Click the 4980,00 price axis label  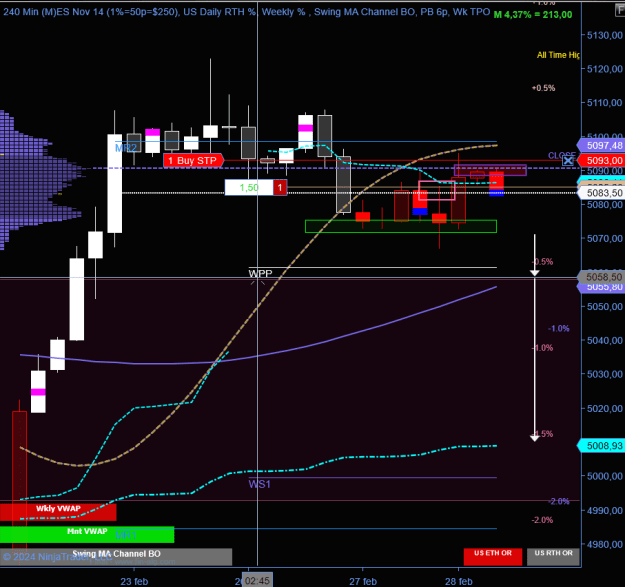(x=605, y=544)
